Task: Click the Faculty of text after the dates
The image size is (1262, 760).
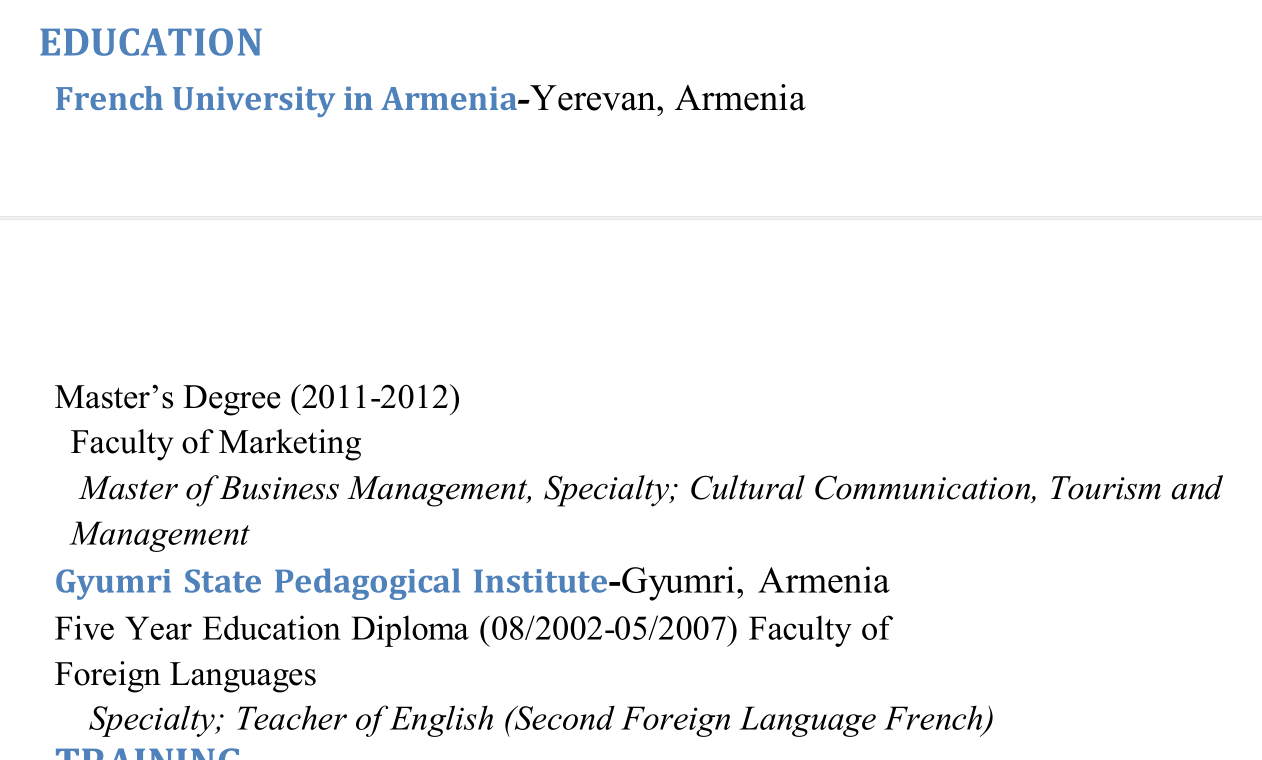Action: tap(819, 629)
